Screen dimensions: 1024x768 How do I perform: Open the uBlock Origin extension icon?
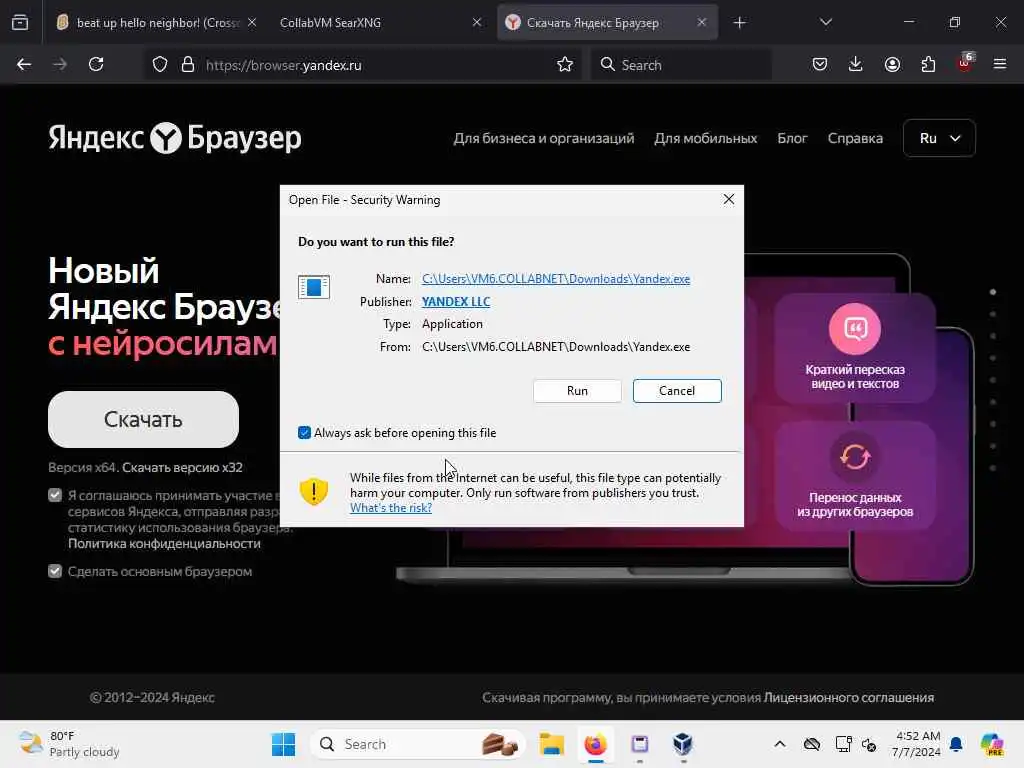(965, 63)
